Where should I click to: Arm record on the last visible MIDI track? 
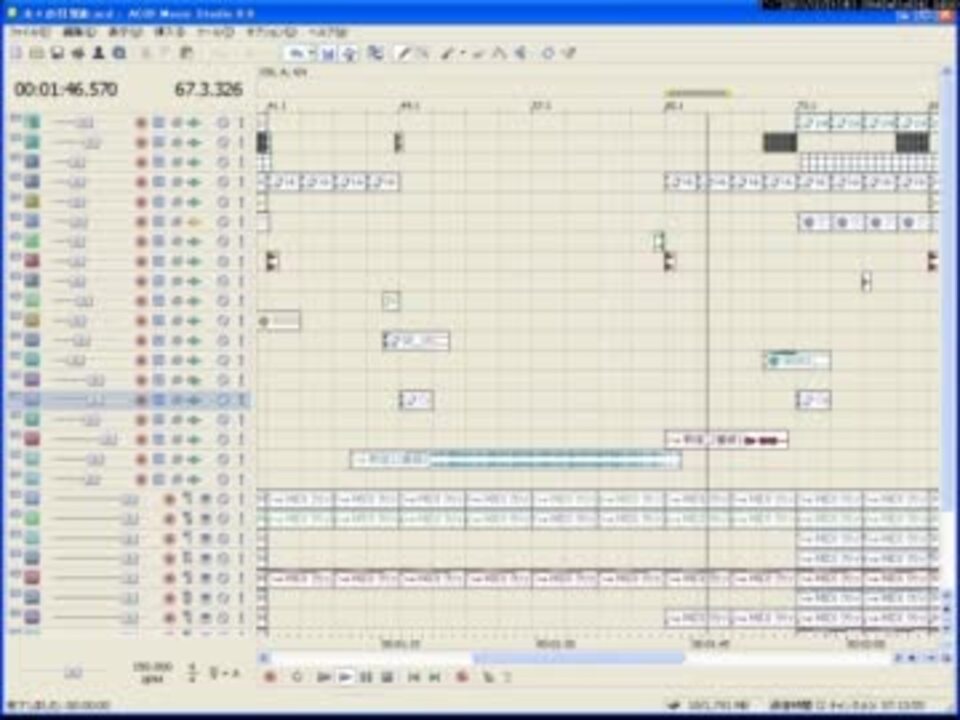170,617
